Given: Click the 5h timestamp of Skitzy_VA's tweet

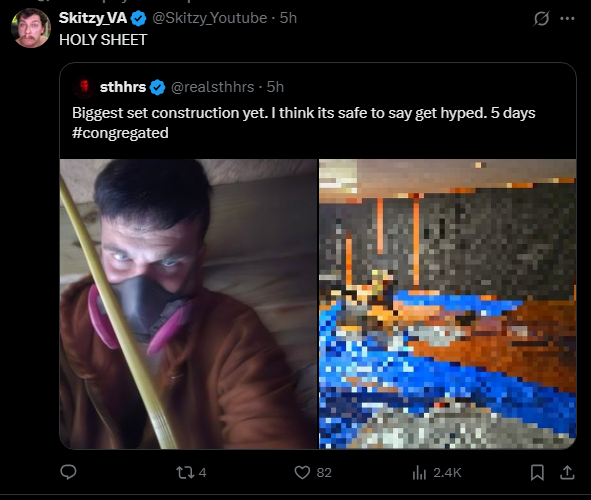Looking at the screenshot, I should (288, 18).
